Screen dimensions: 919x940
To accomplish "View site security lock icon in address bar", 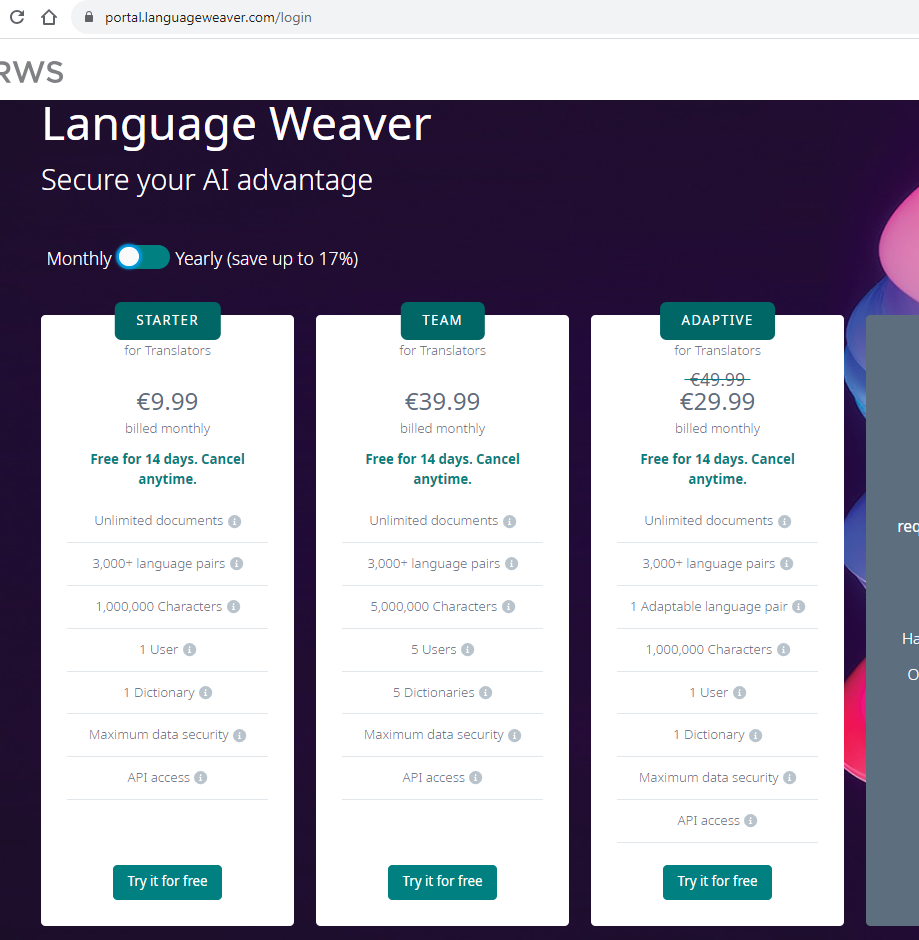I will [x=89, y=17].
